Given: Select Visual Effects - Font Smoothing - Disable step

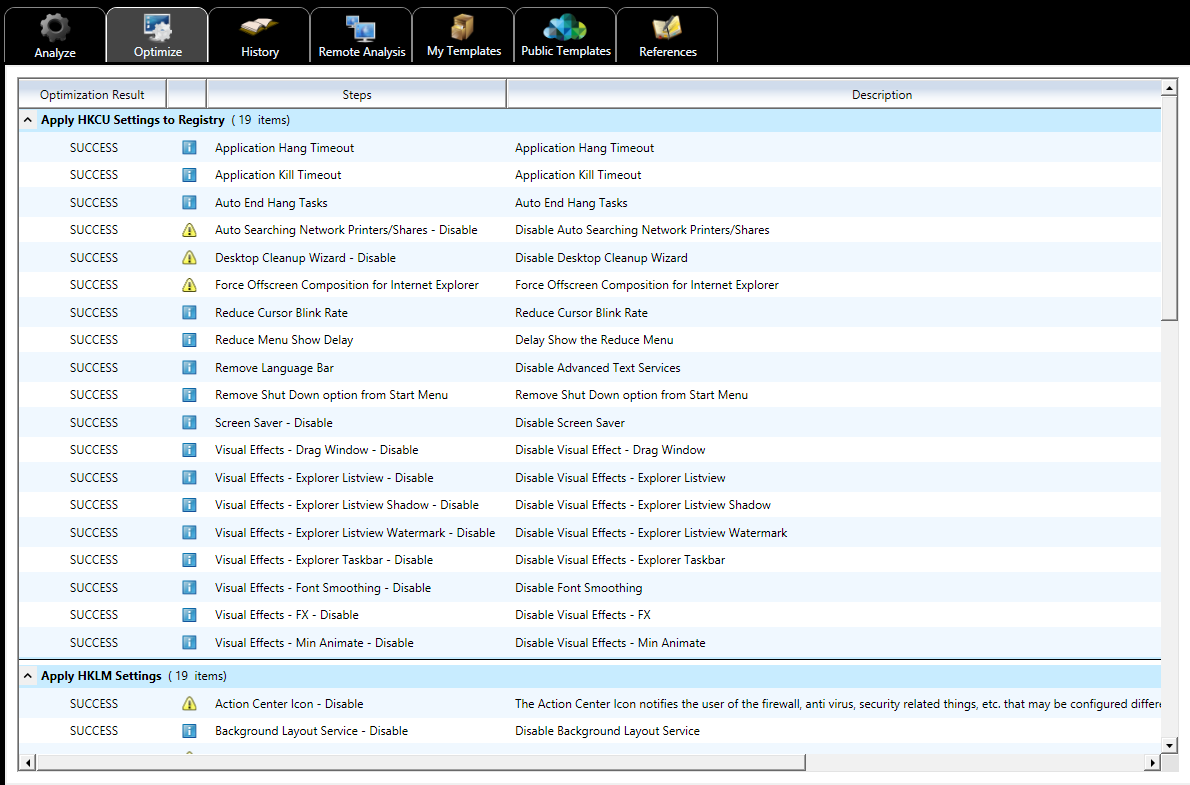Looking at the screenshot, I should (x=323, y=588).
